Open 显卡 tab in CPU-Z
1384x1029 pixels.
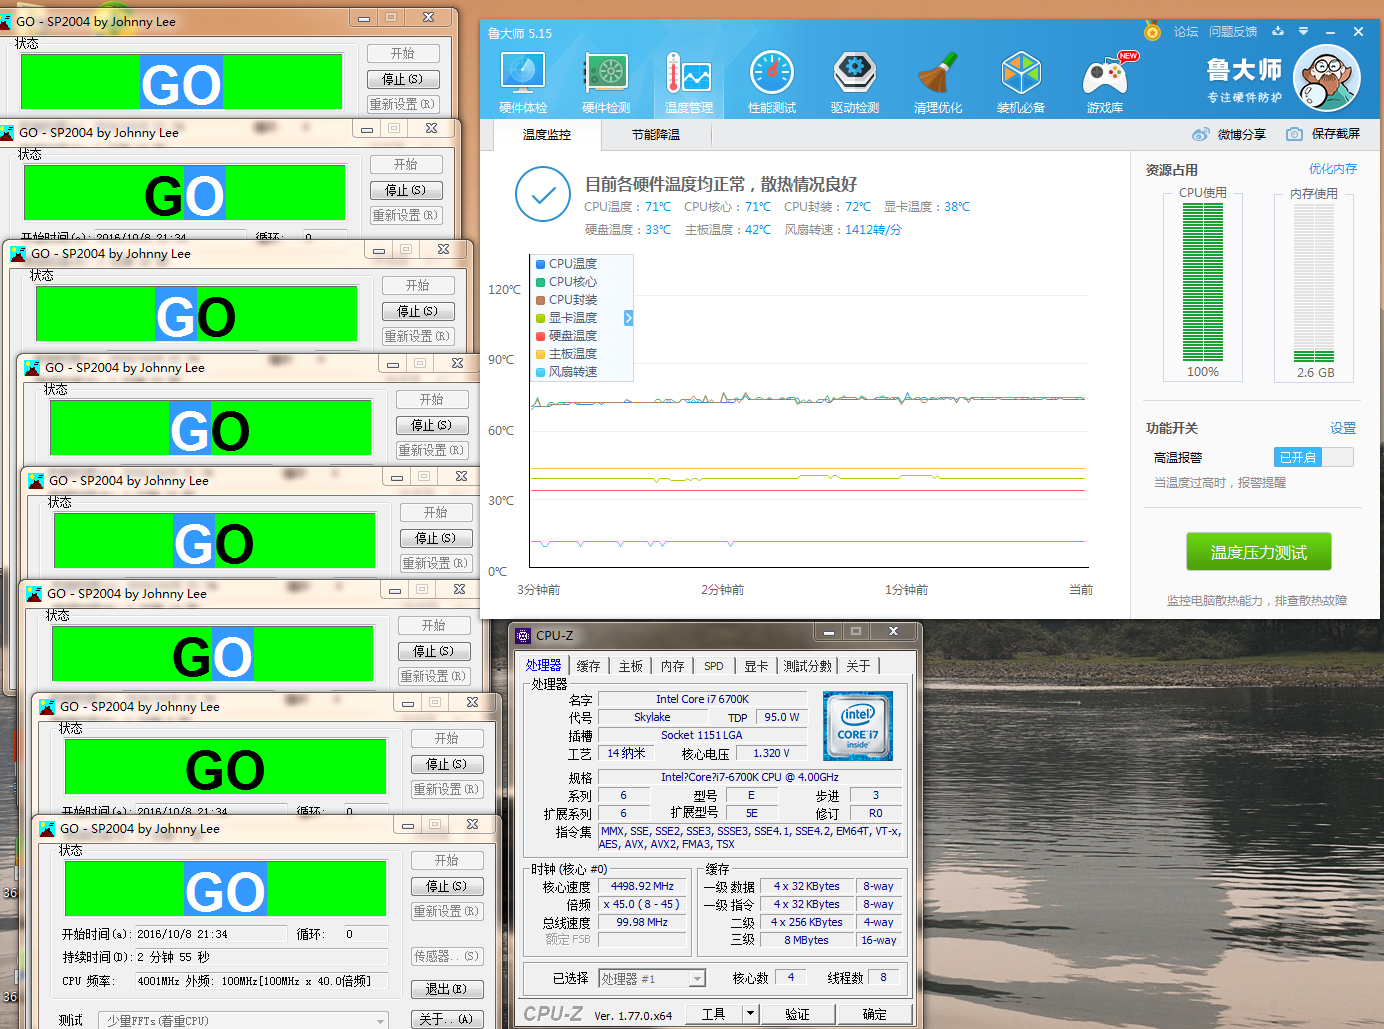(756, 666)
